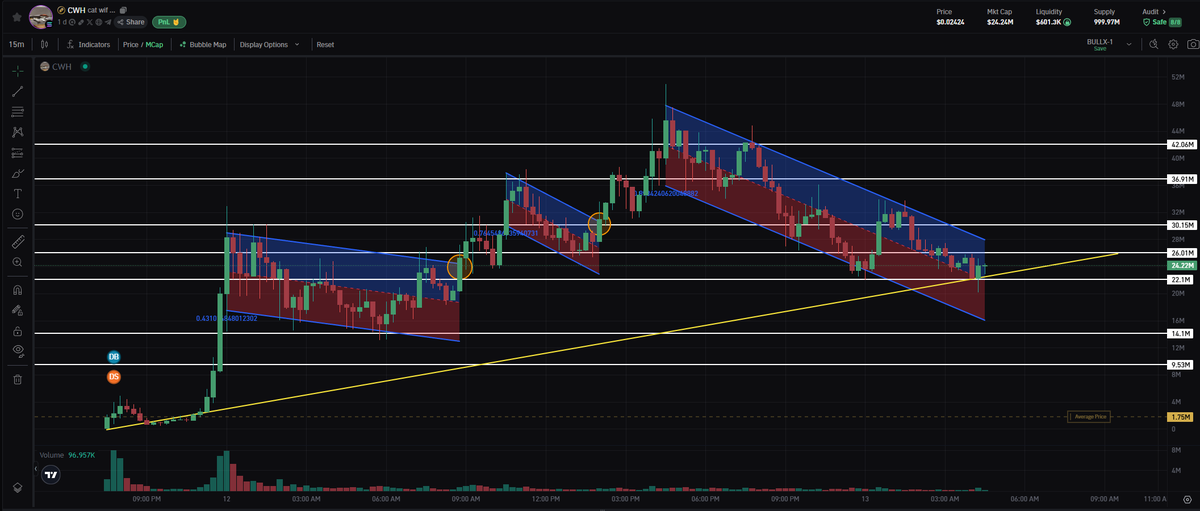Open chart settings gear
Viewport: 1200px width, 511px height.
coord(1173,44)
